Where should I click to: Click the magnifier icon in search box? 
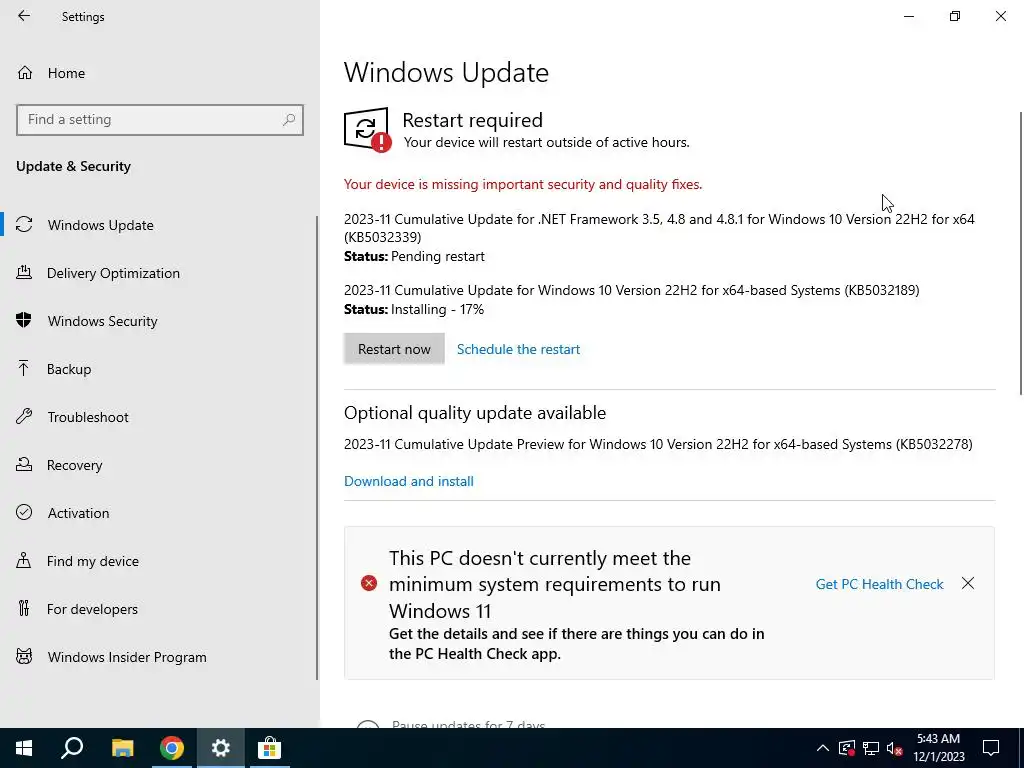click(289, 120)
